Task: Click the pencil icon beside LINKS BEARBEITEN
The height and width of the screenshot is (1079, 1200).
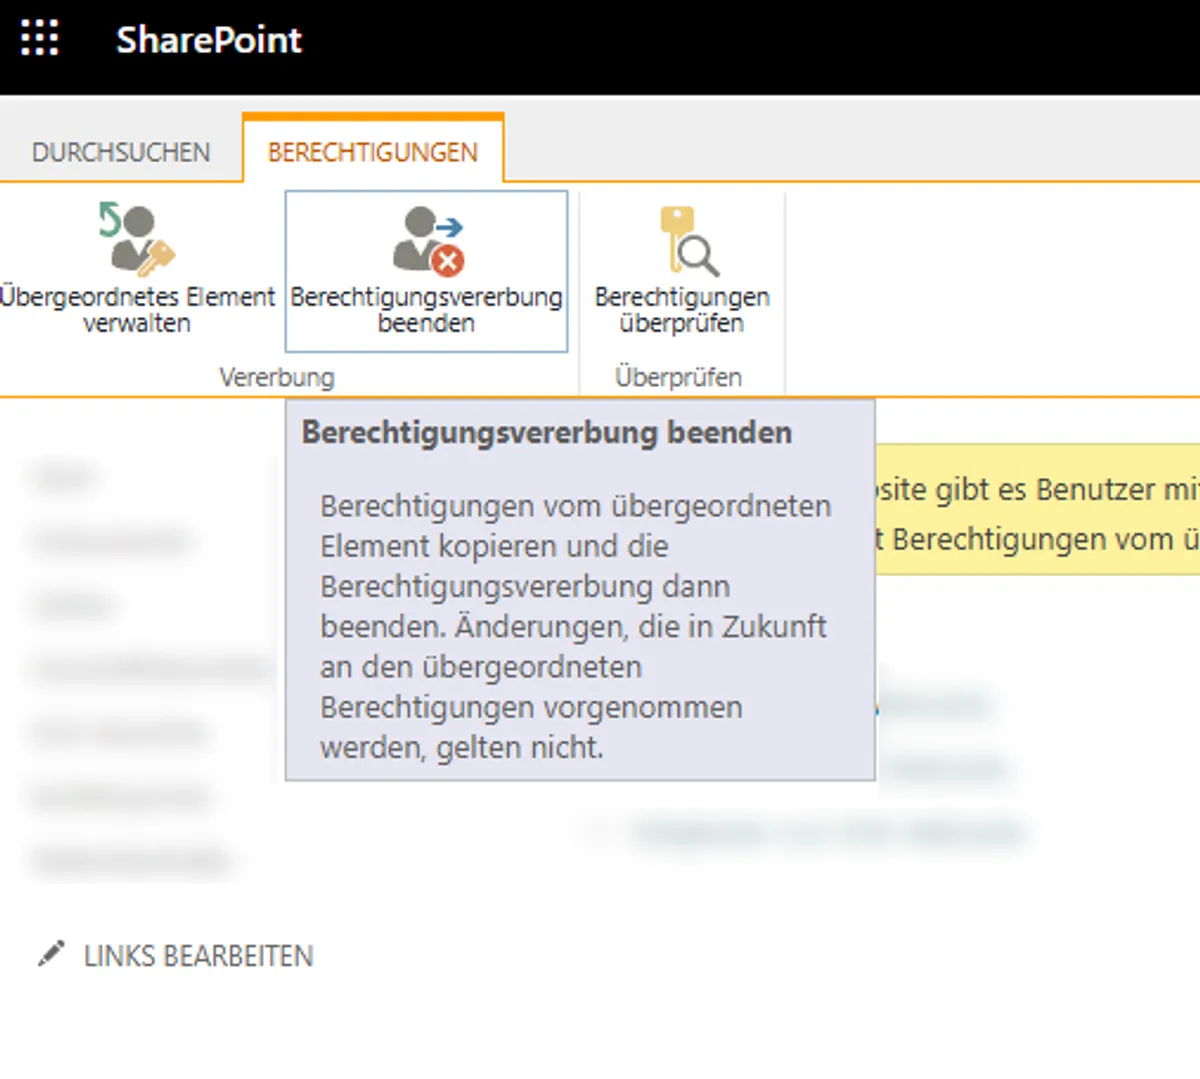Action: pyautogui.click(x=50, y=954)
